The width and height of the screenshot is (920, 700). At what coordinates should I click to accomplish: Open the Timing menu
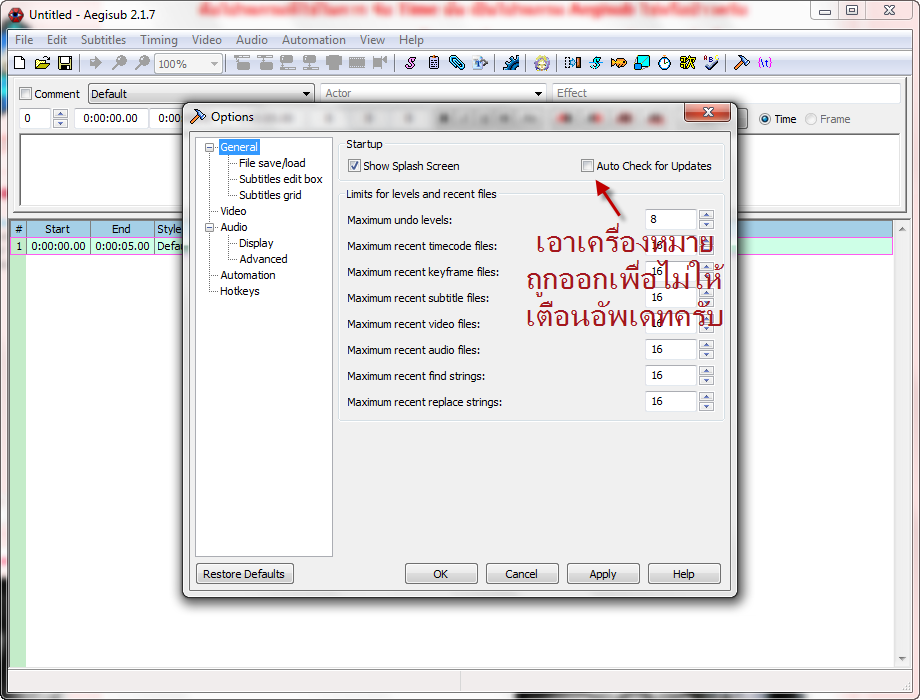coord(158,40)
